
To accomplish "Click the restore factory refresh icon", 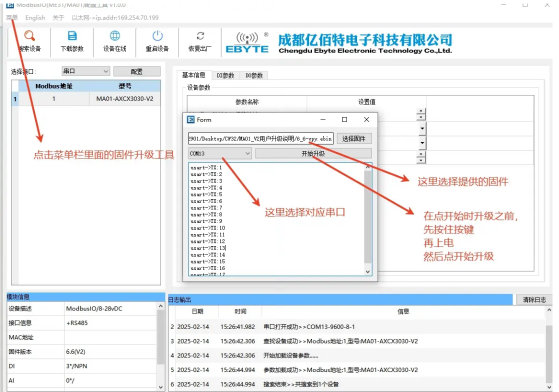I will point(200,36).
